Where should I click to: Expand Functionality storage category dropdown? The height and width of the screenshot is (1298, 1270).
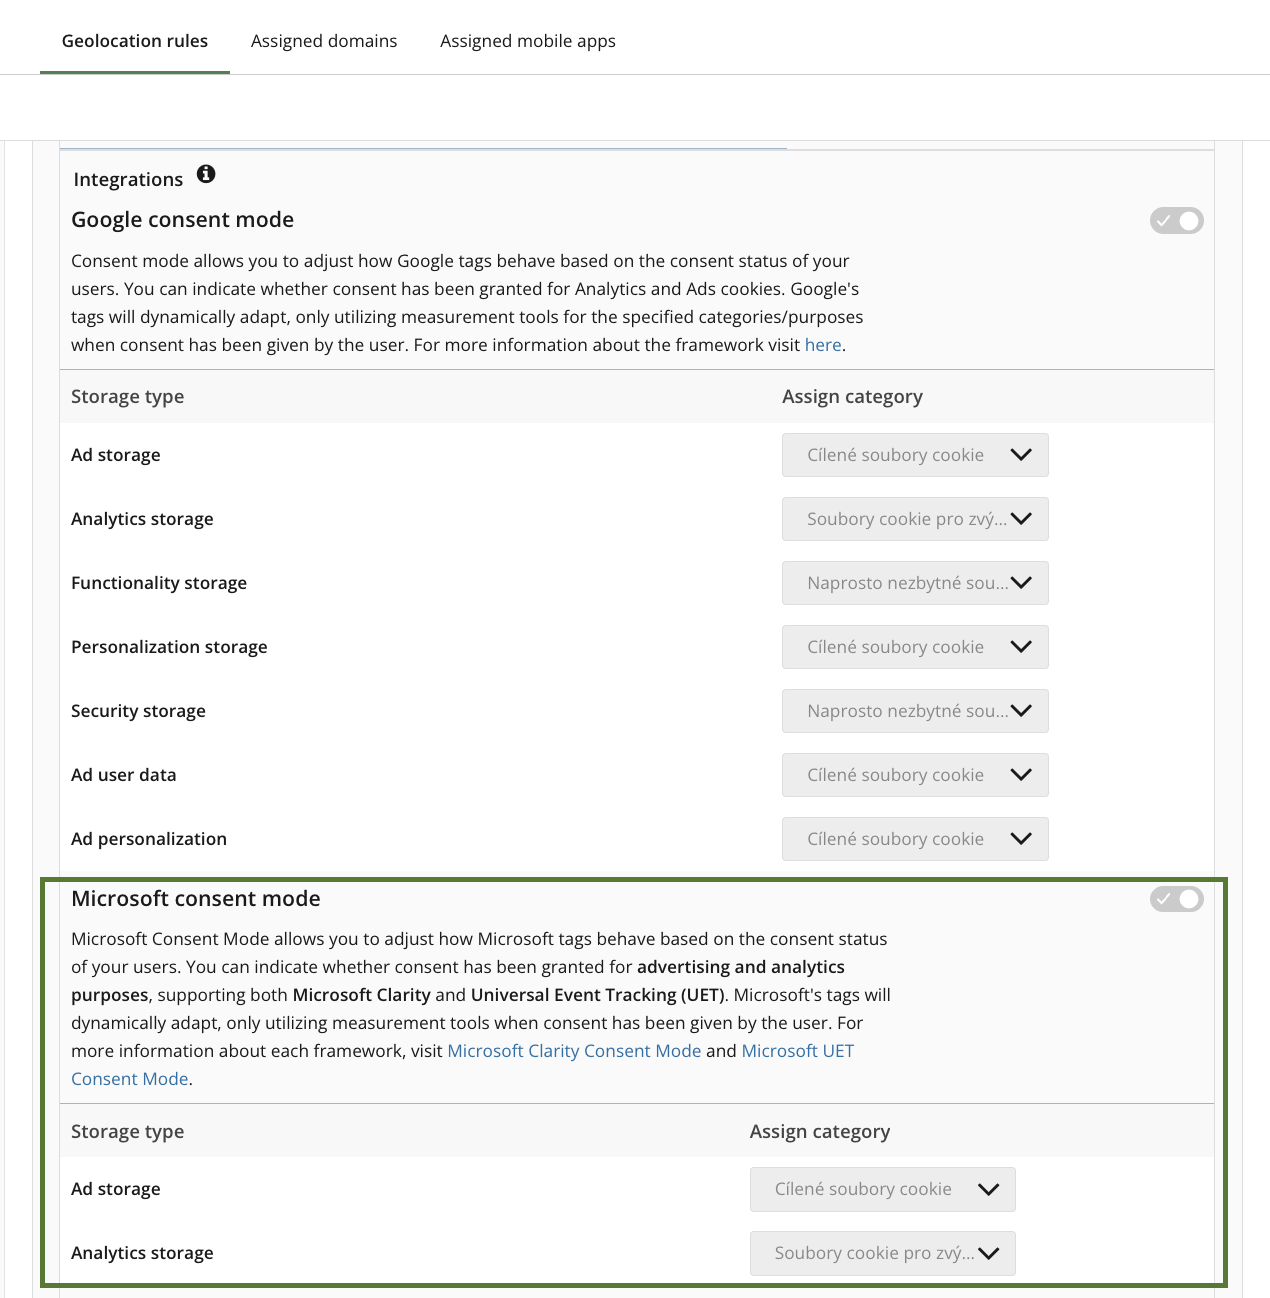click(915, 583)
